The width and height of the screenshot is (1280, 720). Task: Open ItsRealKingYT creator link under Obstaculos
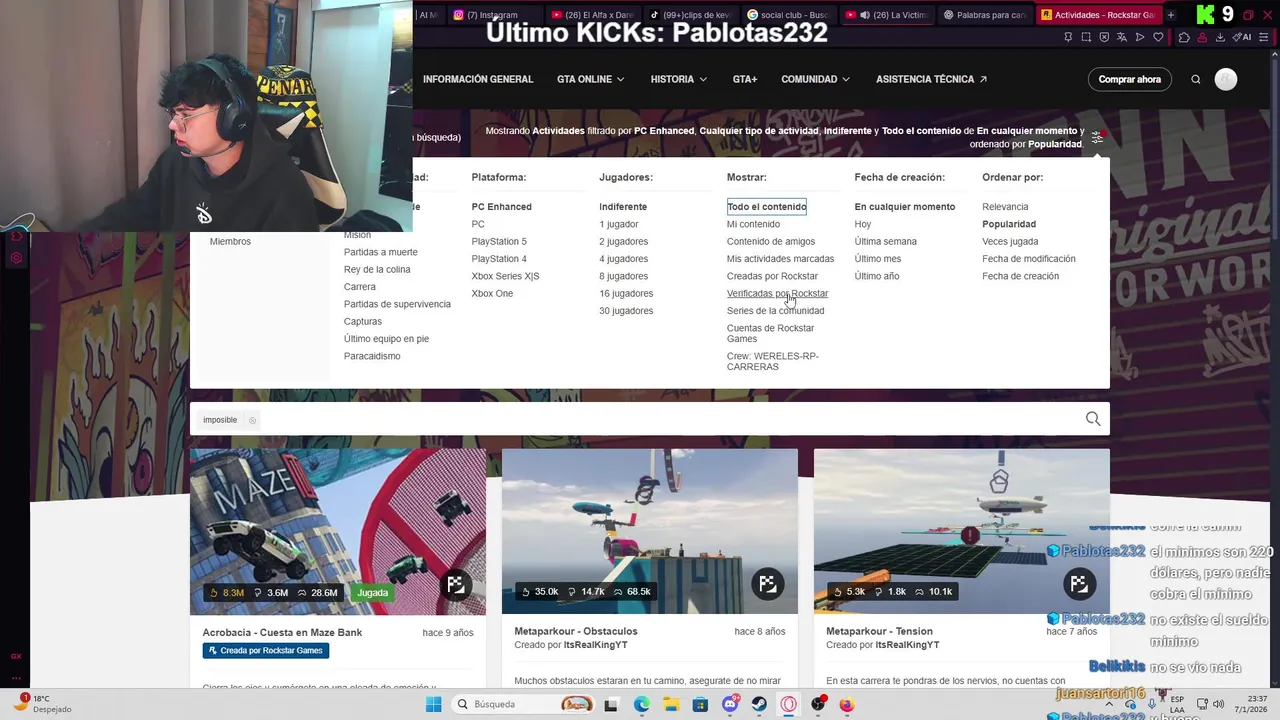point(595,646)
